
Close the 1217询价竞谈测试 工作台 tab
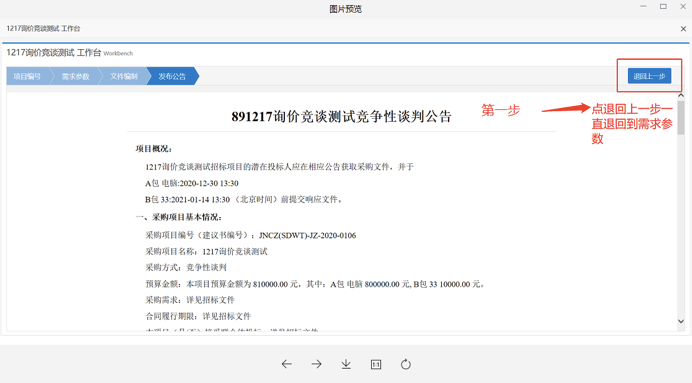click(x=683, y=29)
